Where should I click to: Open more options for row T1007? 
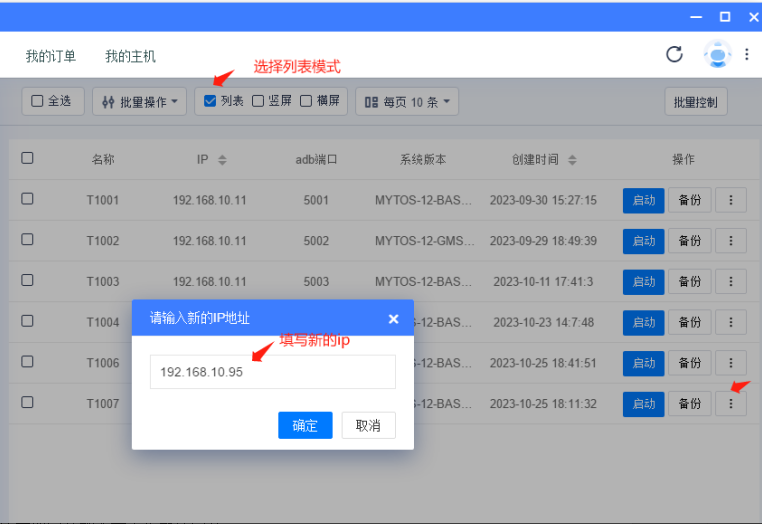click(731, 403)
